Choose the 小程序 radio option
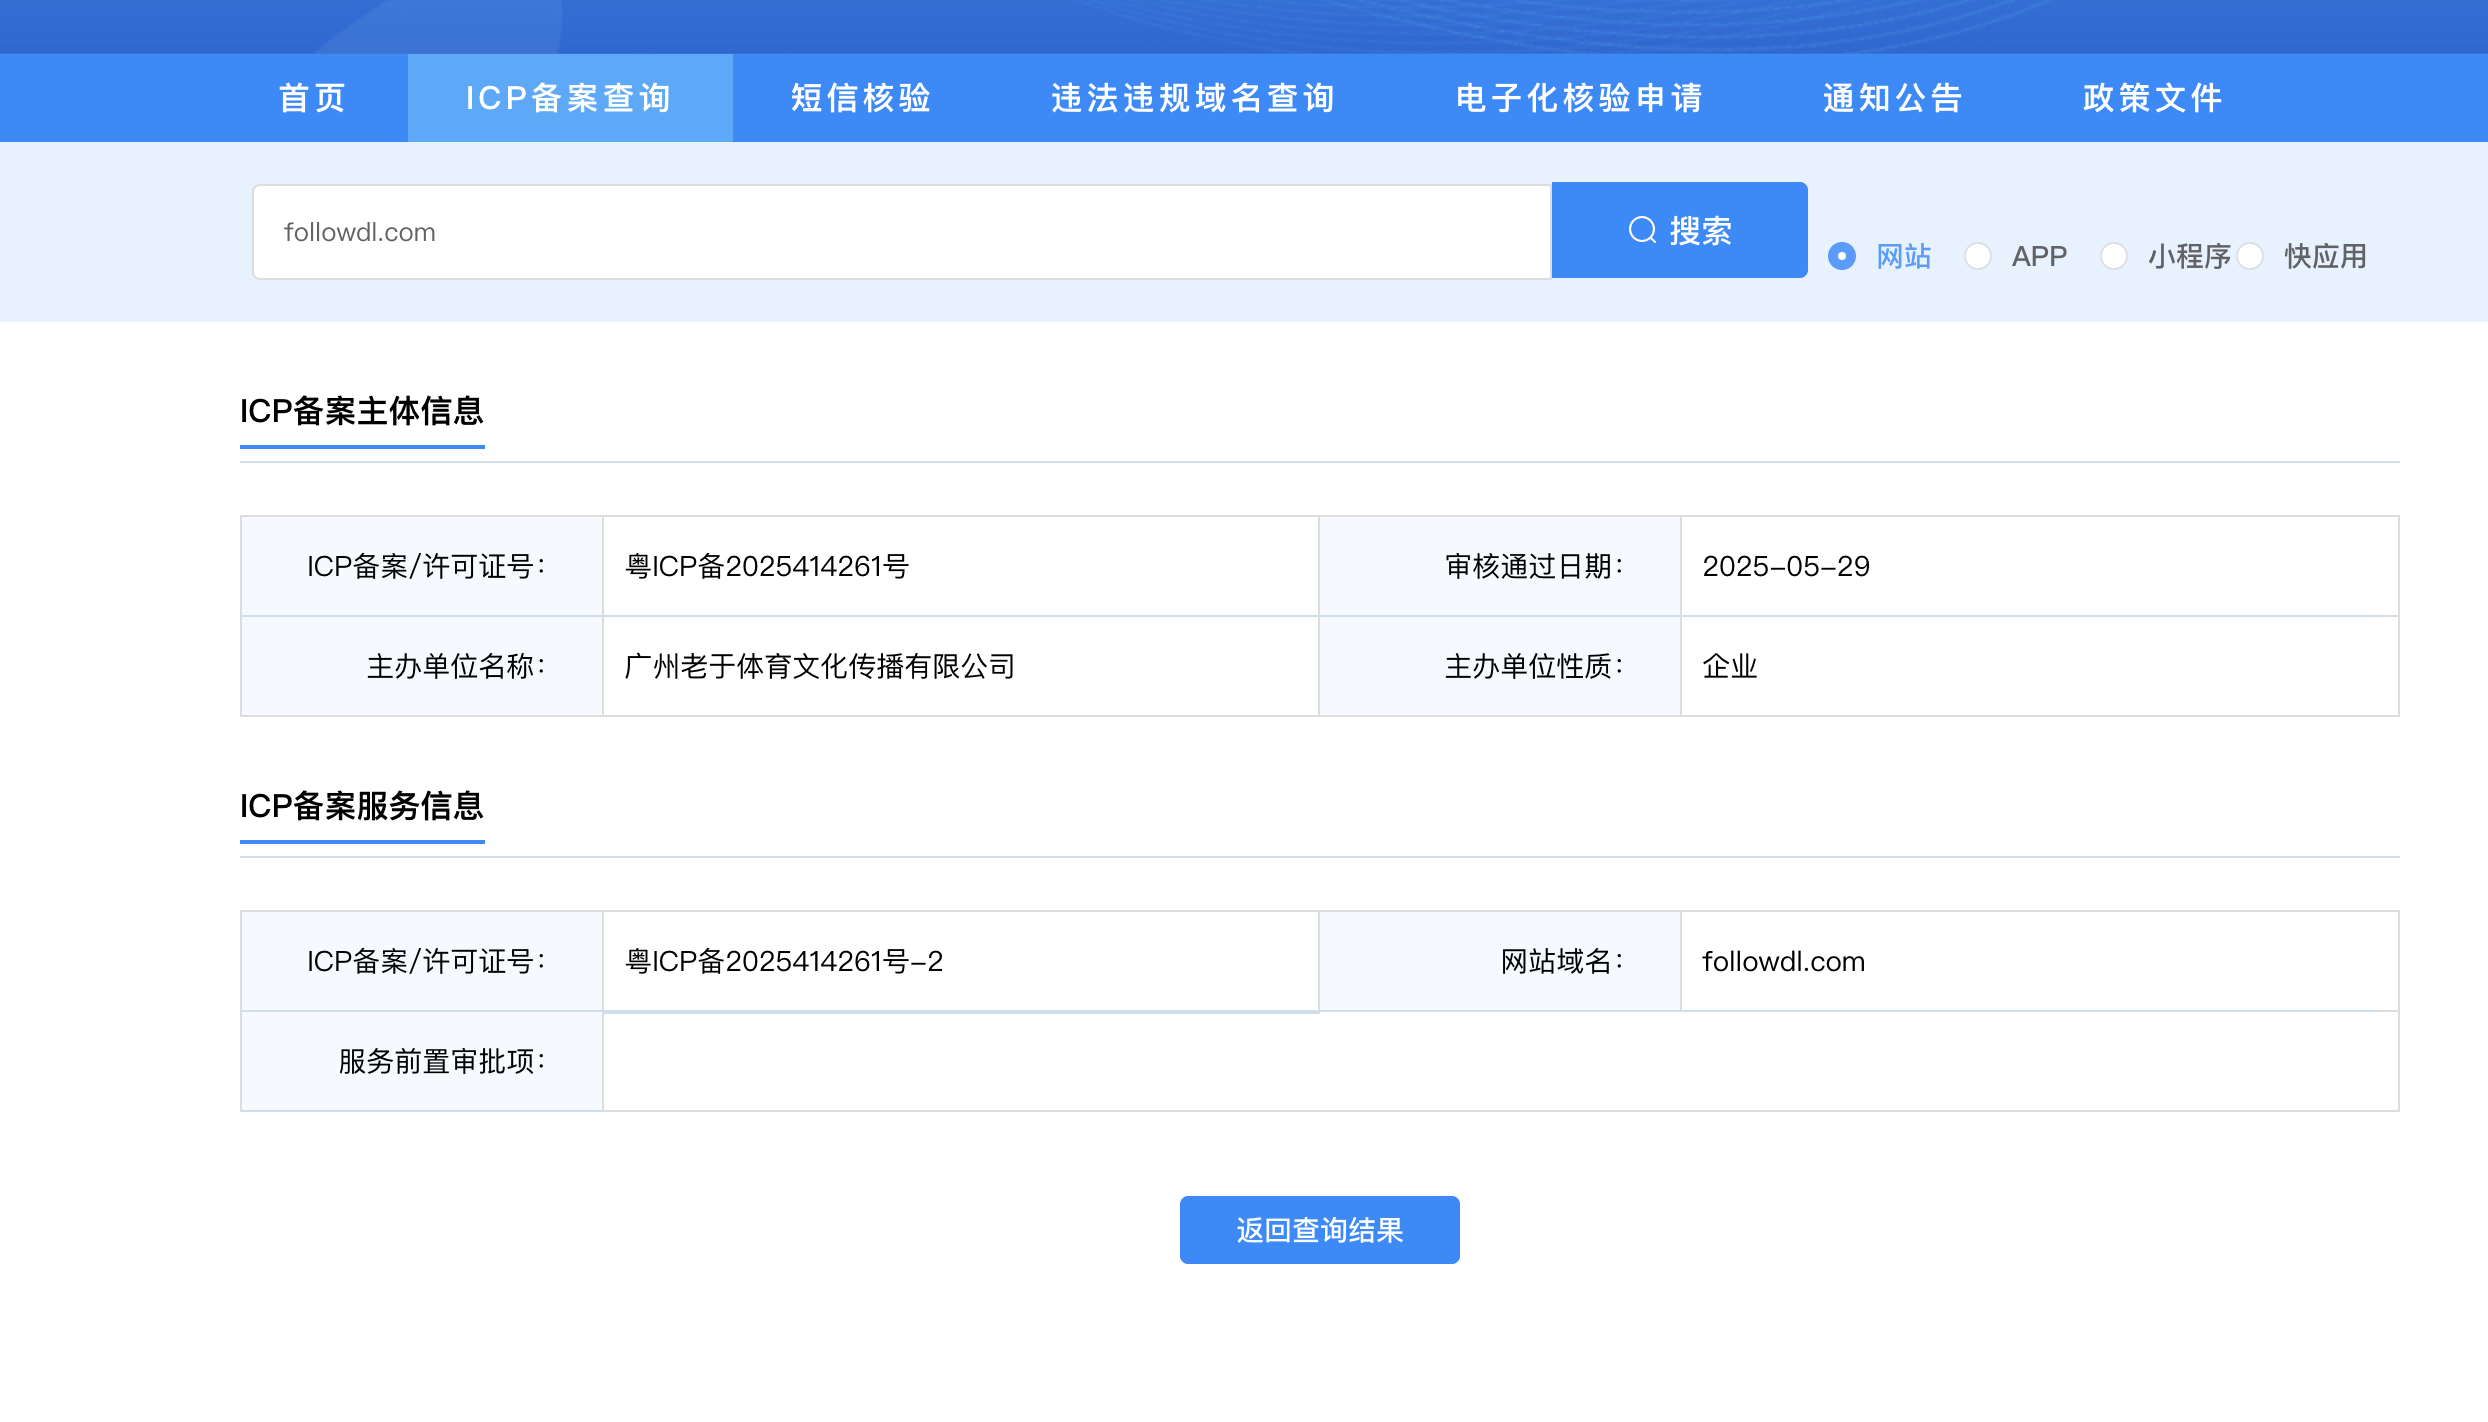This screenshot has height=1422, width=2488. (2114, 256)
